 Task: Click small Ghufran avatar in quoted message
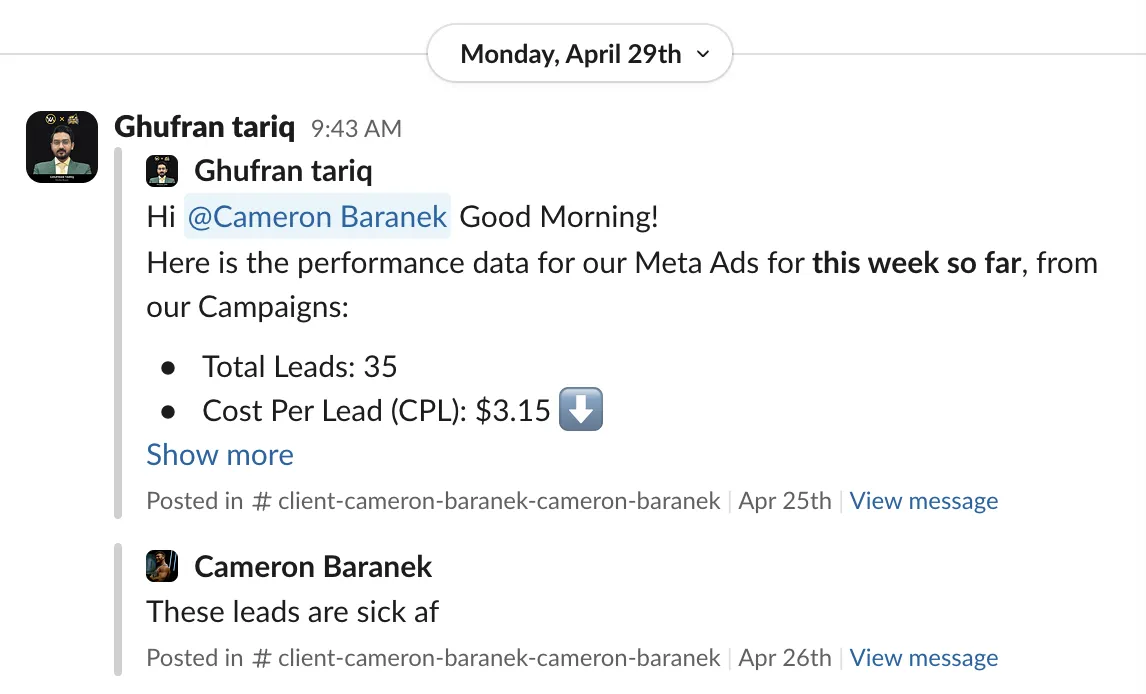(x=162, y=171)
